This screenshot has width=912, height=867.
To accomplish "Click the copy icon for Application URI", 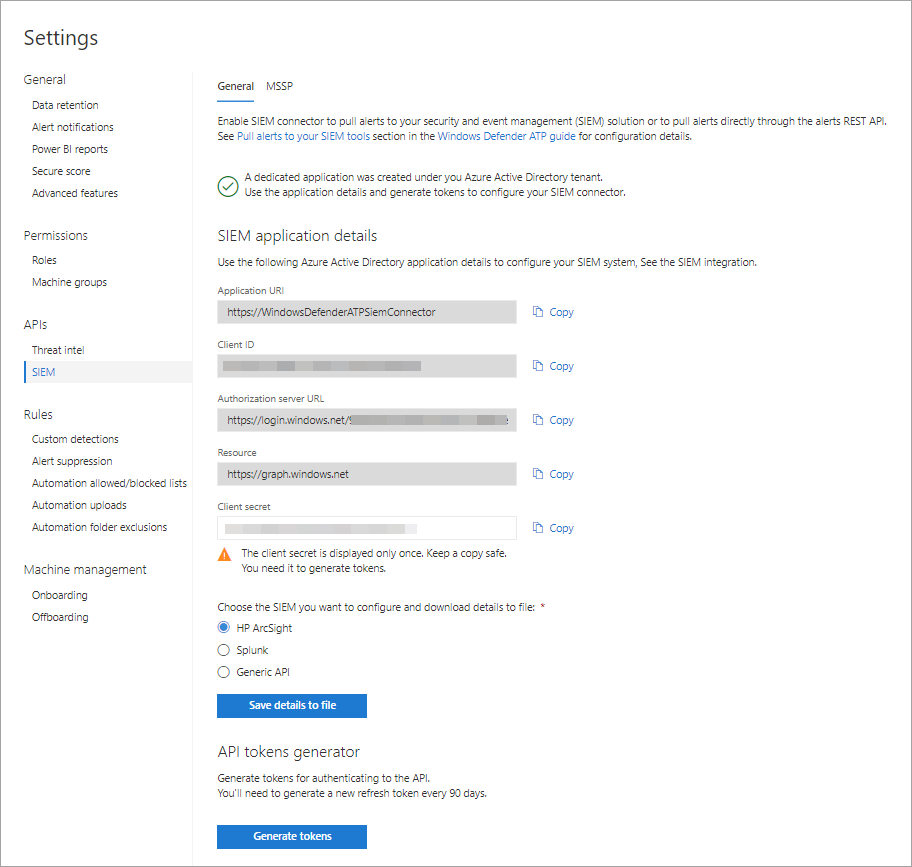I will tap(538, 312).
